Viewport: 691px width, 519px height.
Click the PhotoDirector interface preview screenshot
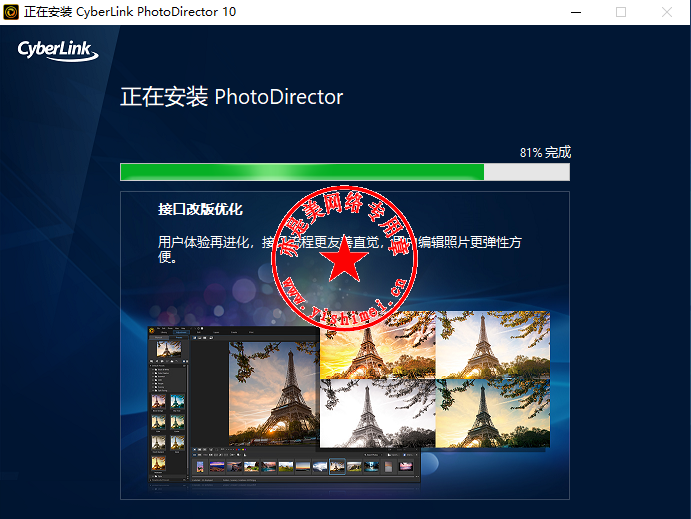[284, 404]
